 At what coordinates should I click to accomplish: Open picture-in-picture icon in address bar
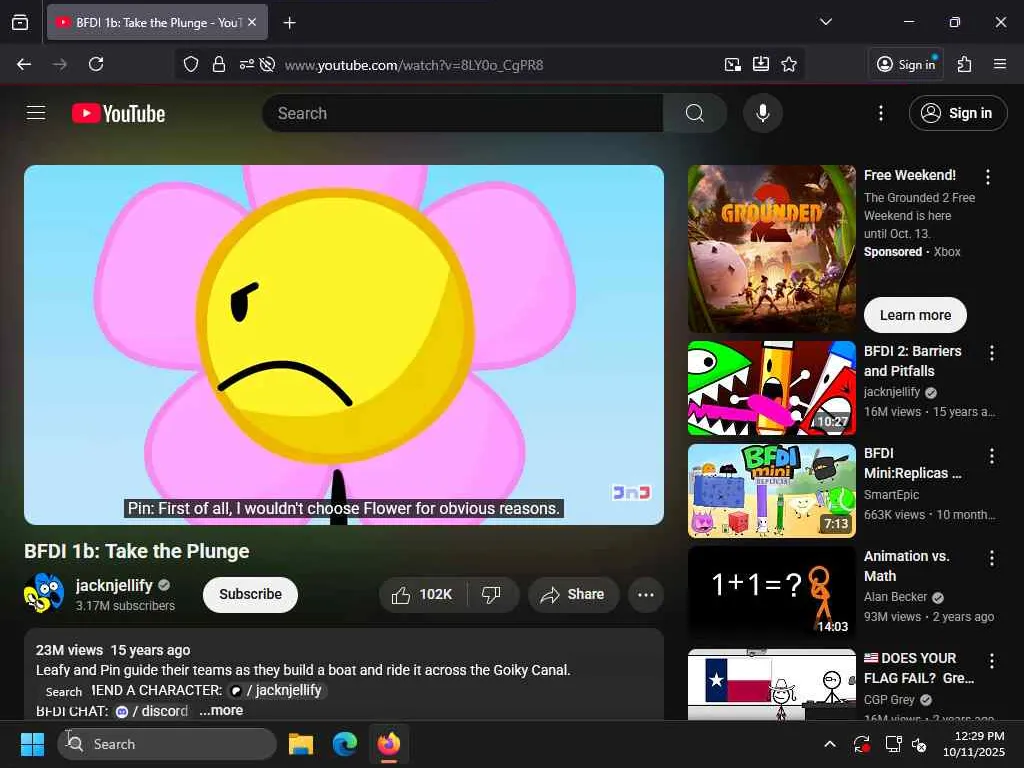pyautogui.click(x=733, y=64)
